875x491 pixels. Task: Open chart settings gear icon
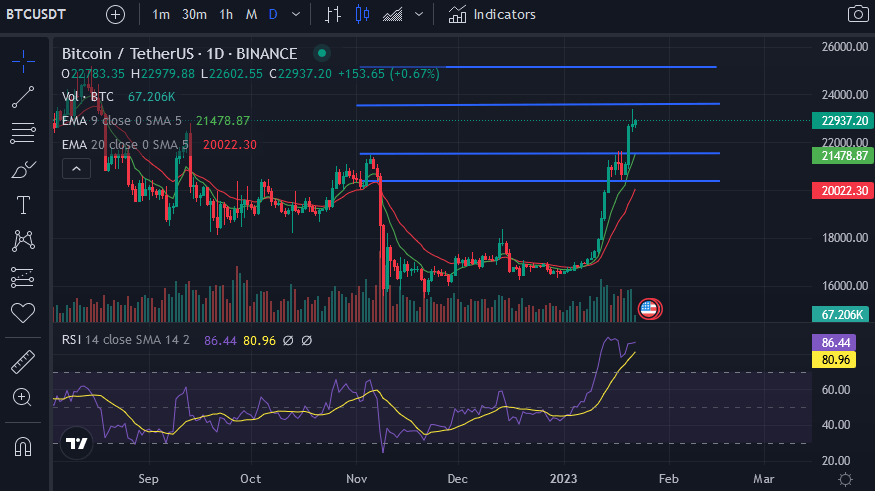coord(845,479)
